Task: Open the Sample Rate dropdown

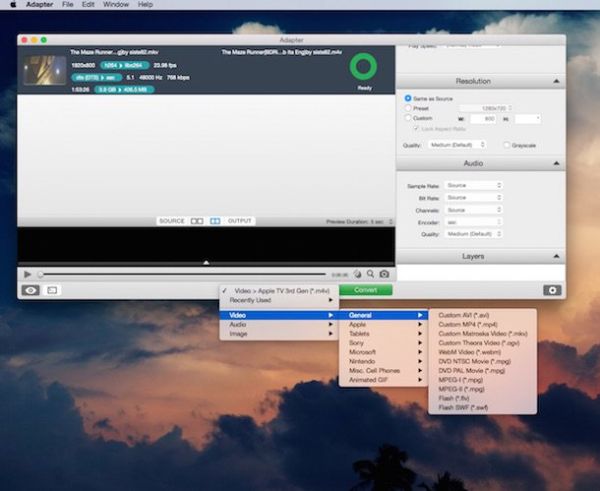Action: click(x=473, y=185)
